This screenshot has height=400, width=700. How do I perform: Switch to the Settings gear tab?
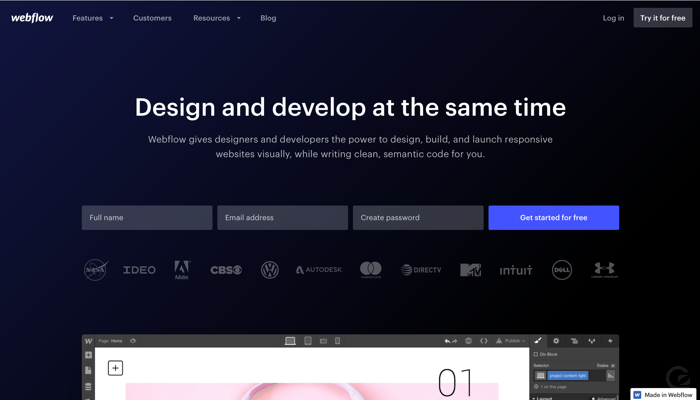(x=556, y=341)
